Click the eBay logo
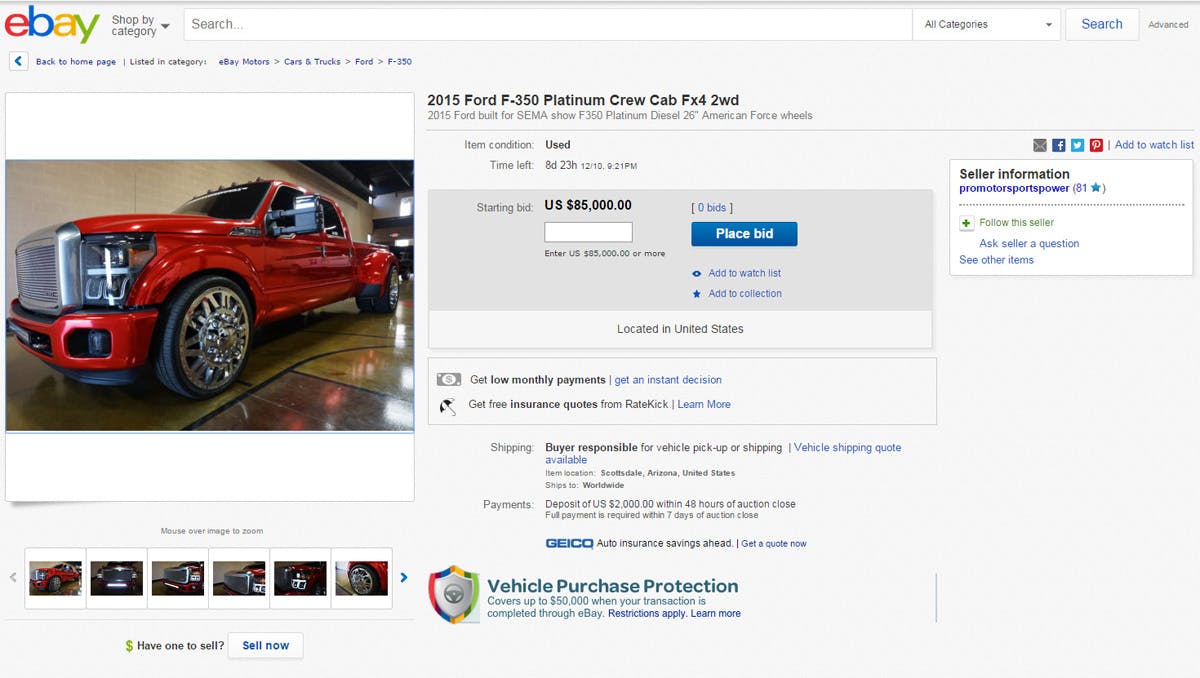1200x678 pixels. click(x=52, y=25)
